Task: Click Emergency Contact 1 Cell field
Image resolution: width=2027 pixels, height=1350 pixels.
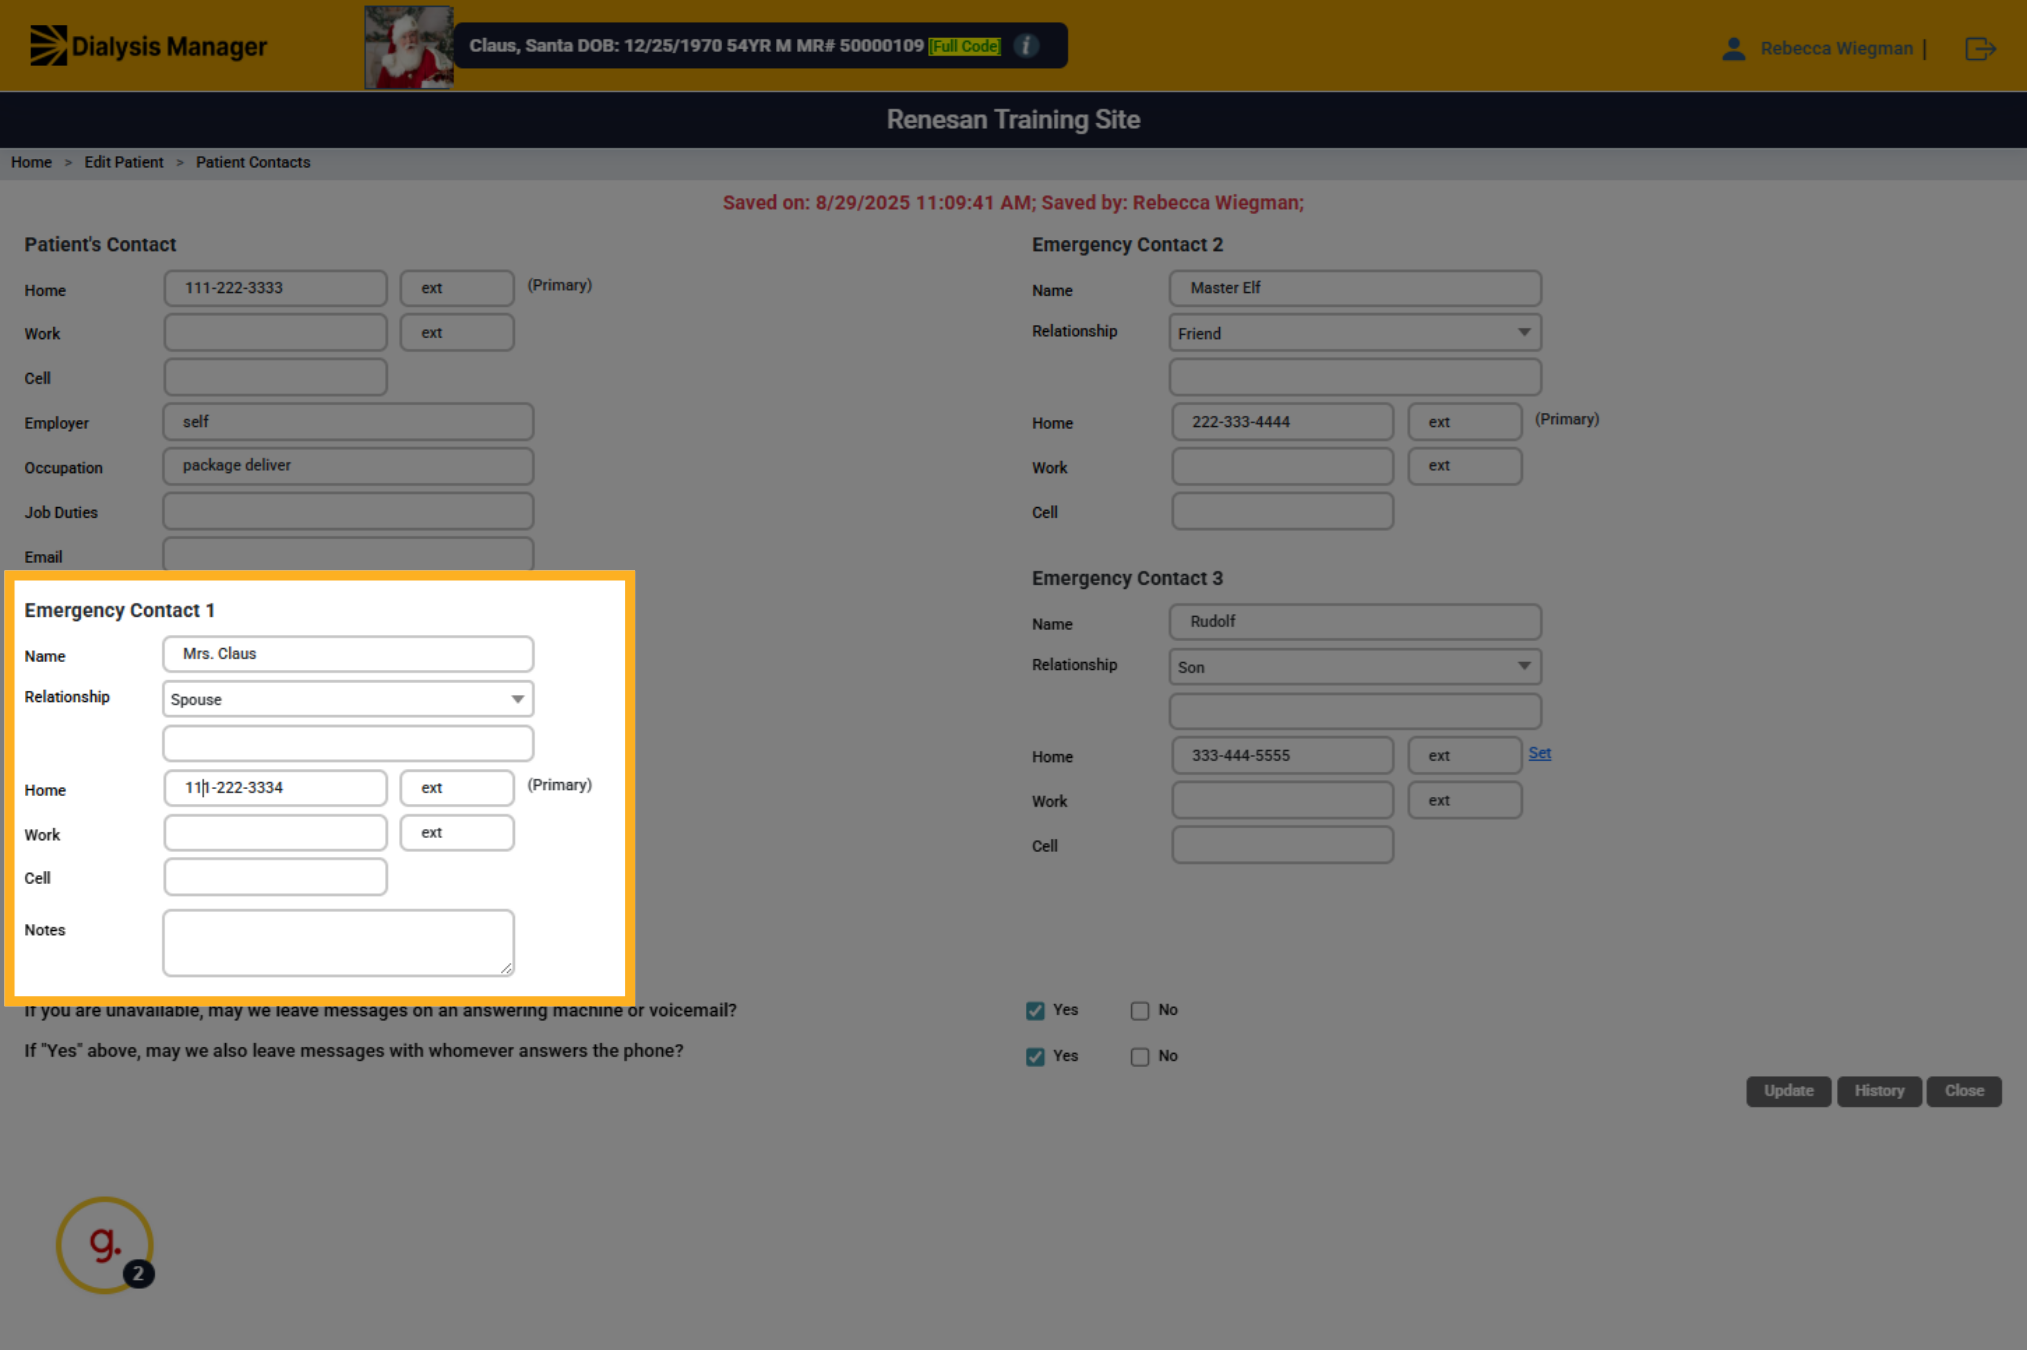Action: point(275,877)
